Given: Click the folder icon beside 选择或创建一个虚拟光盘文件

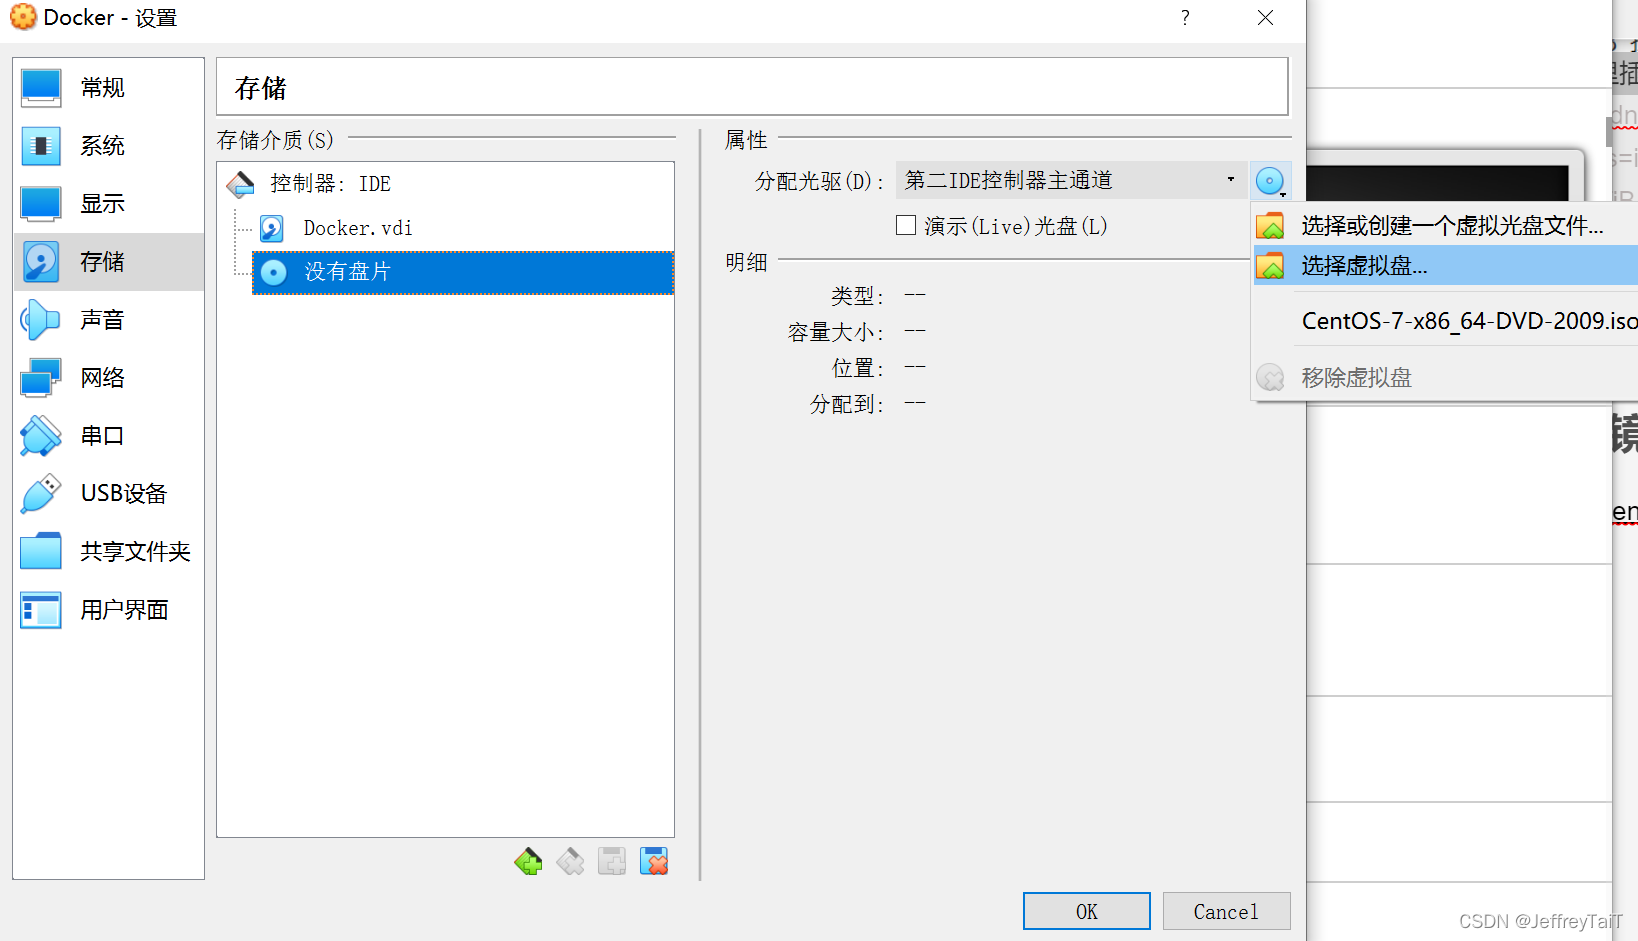Looking at the screenshot, I should point(1270,226).
